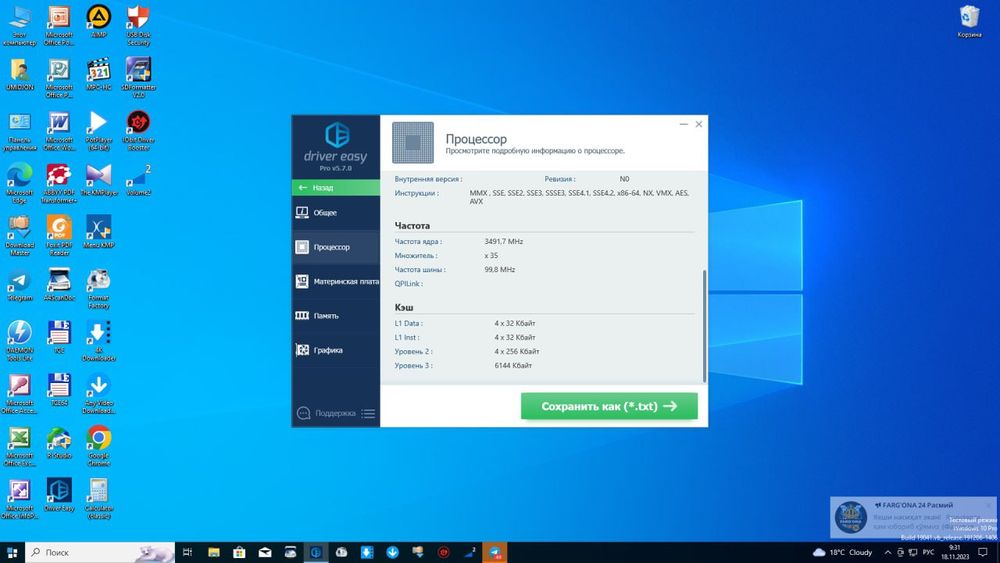Select SDFormatter desktop icon
This screenshot has width=1000, height=563.
point(138,77)
